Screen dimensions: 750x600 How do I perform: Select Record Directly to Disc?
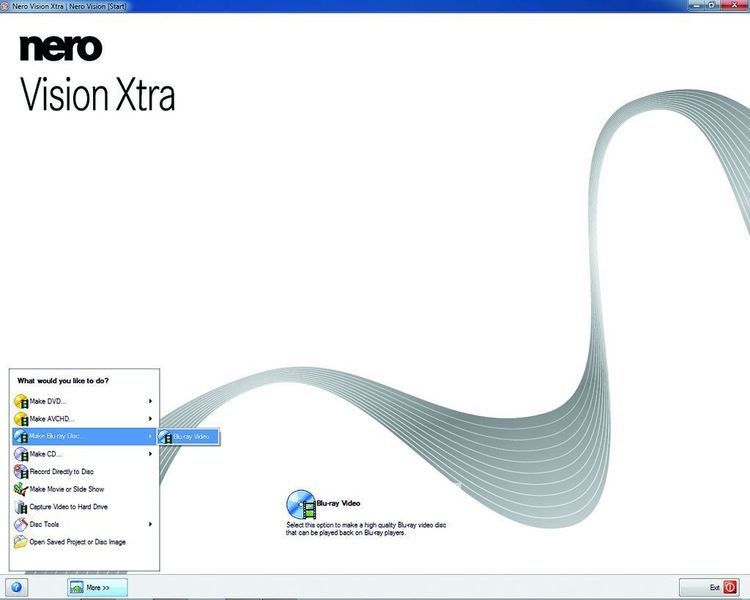(84, 472)
